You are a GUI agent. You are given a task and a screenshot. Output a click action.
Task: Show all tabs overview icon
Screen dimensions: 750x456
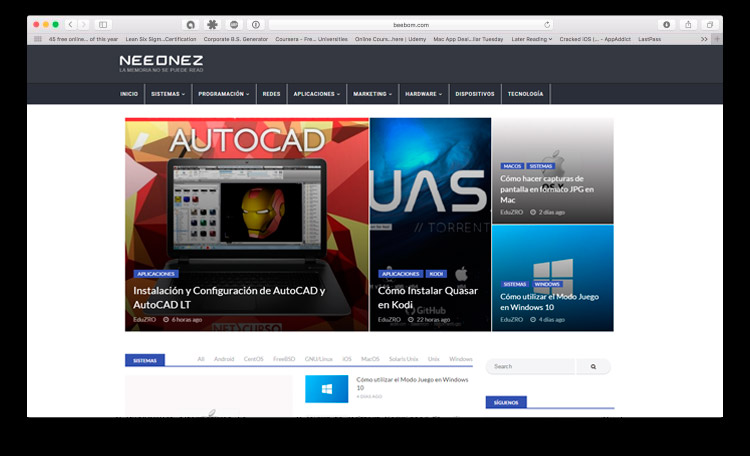(x=710, y=24)
